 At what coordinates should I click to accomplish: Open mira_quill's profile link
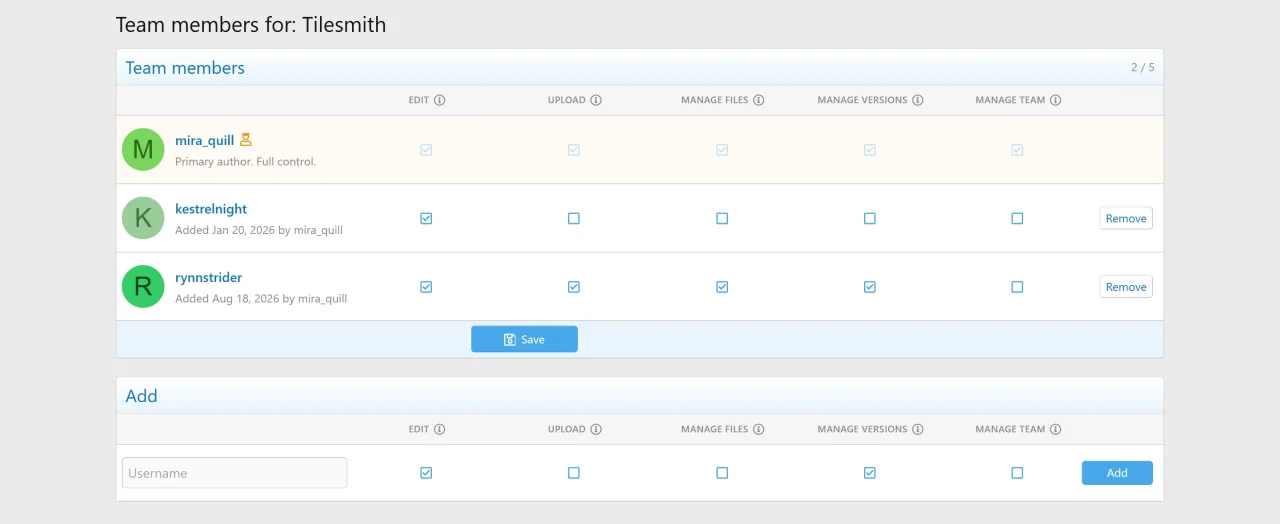[204, 141]
